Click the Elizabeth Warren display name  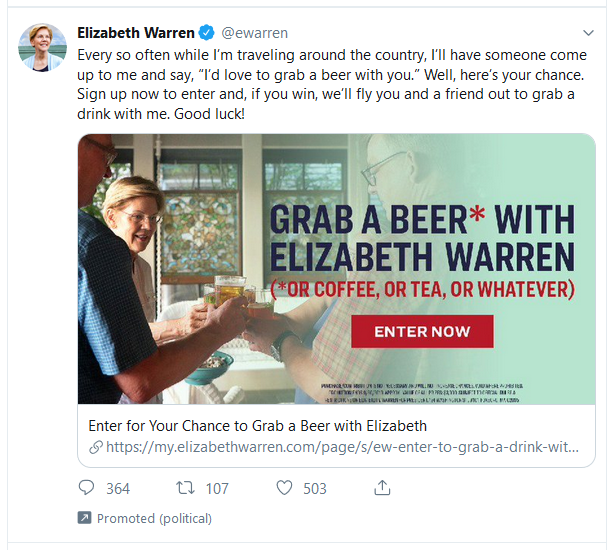pos(136,33)
